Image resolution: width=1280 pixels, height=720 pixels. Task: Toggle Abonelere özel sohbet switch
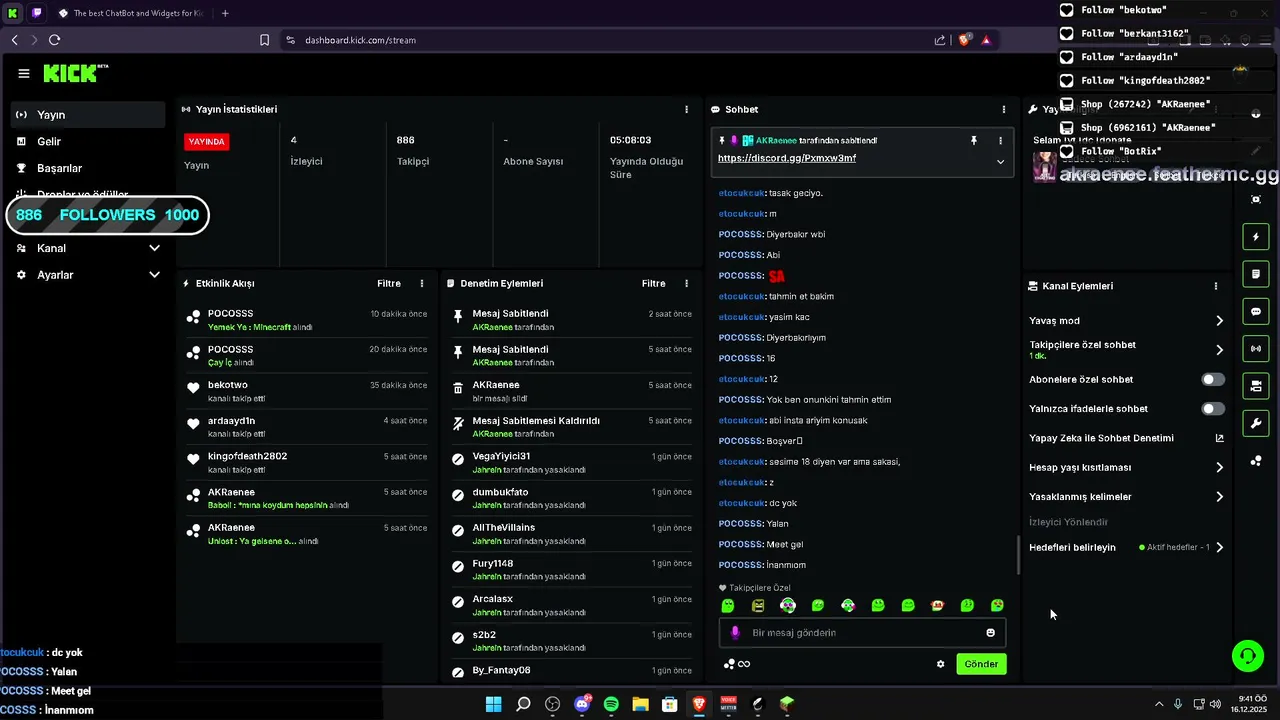click(1213, 380)
